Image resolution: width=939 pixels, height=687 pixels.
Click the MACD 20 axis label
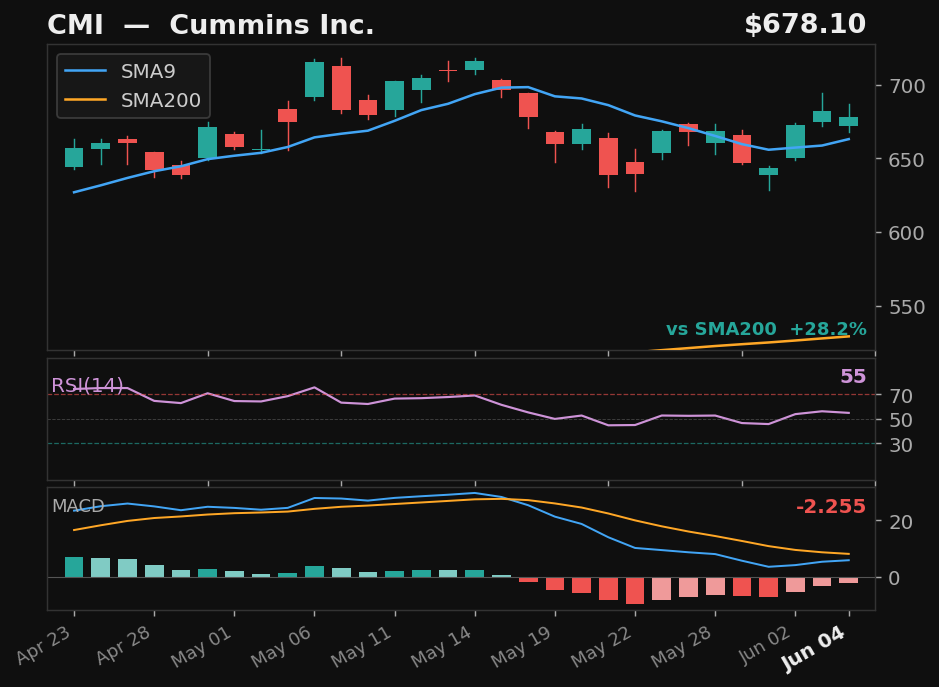point(901,522)
